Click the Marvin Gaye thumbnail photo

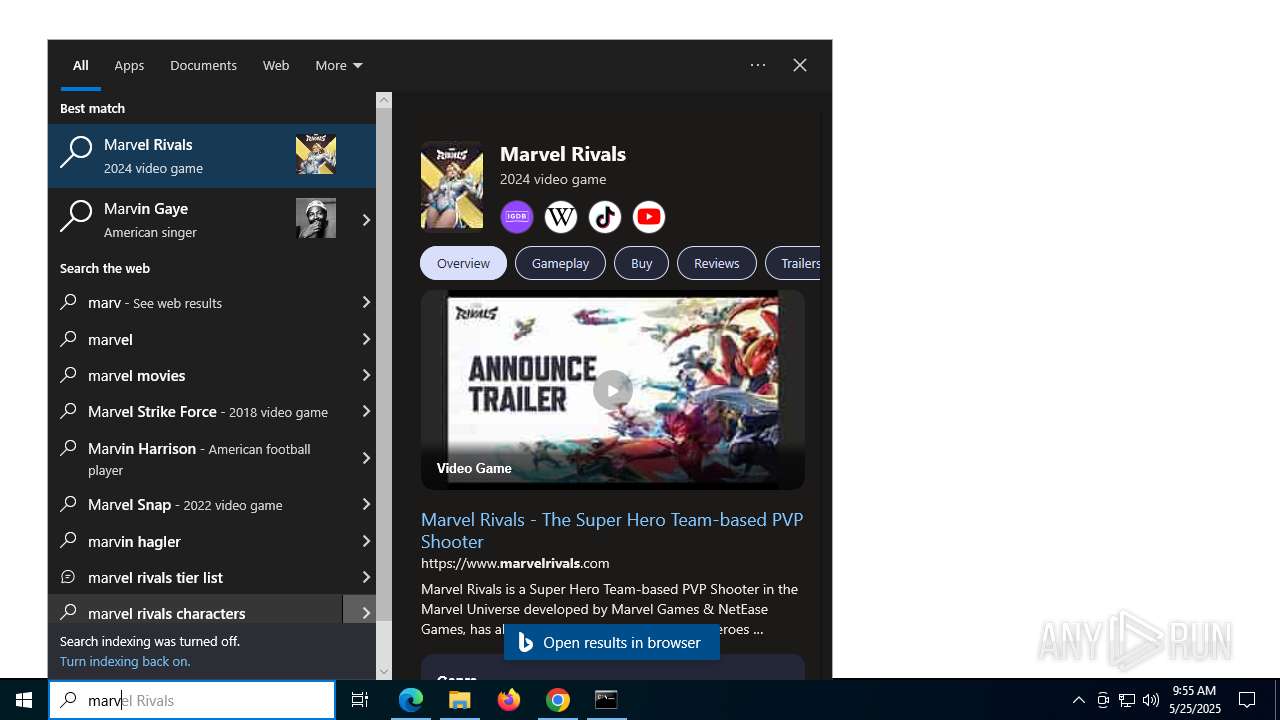pyautogui.click(x=316, y=218)
